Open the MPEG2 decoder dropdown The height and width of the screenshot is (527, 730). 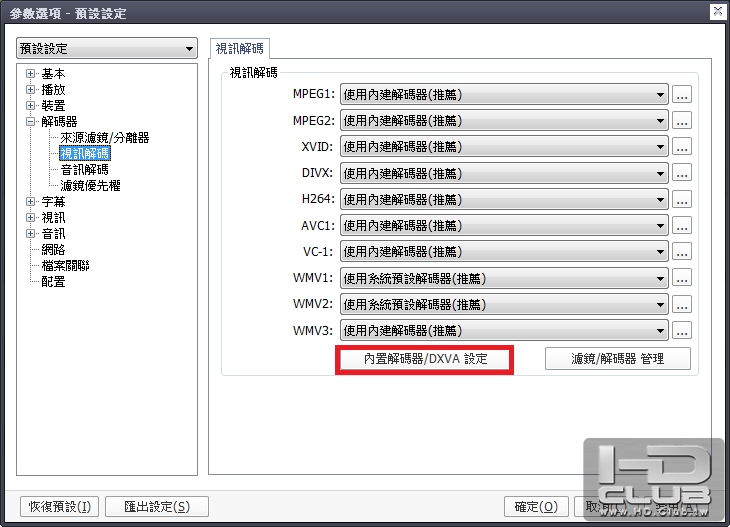click(x=504, y=121)
